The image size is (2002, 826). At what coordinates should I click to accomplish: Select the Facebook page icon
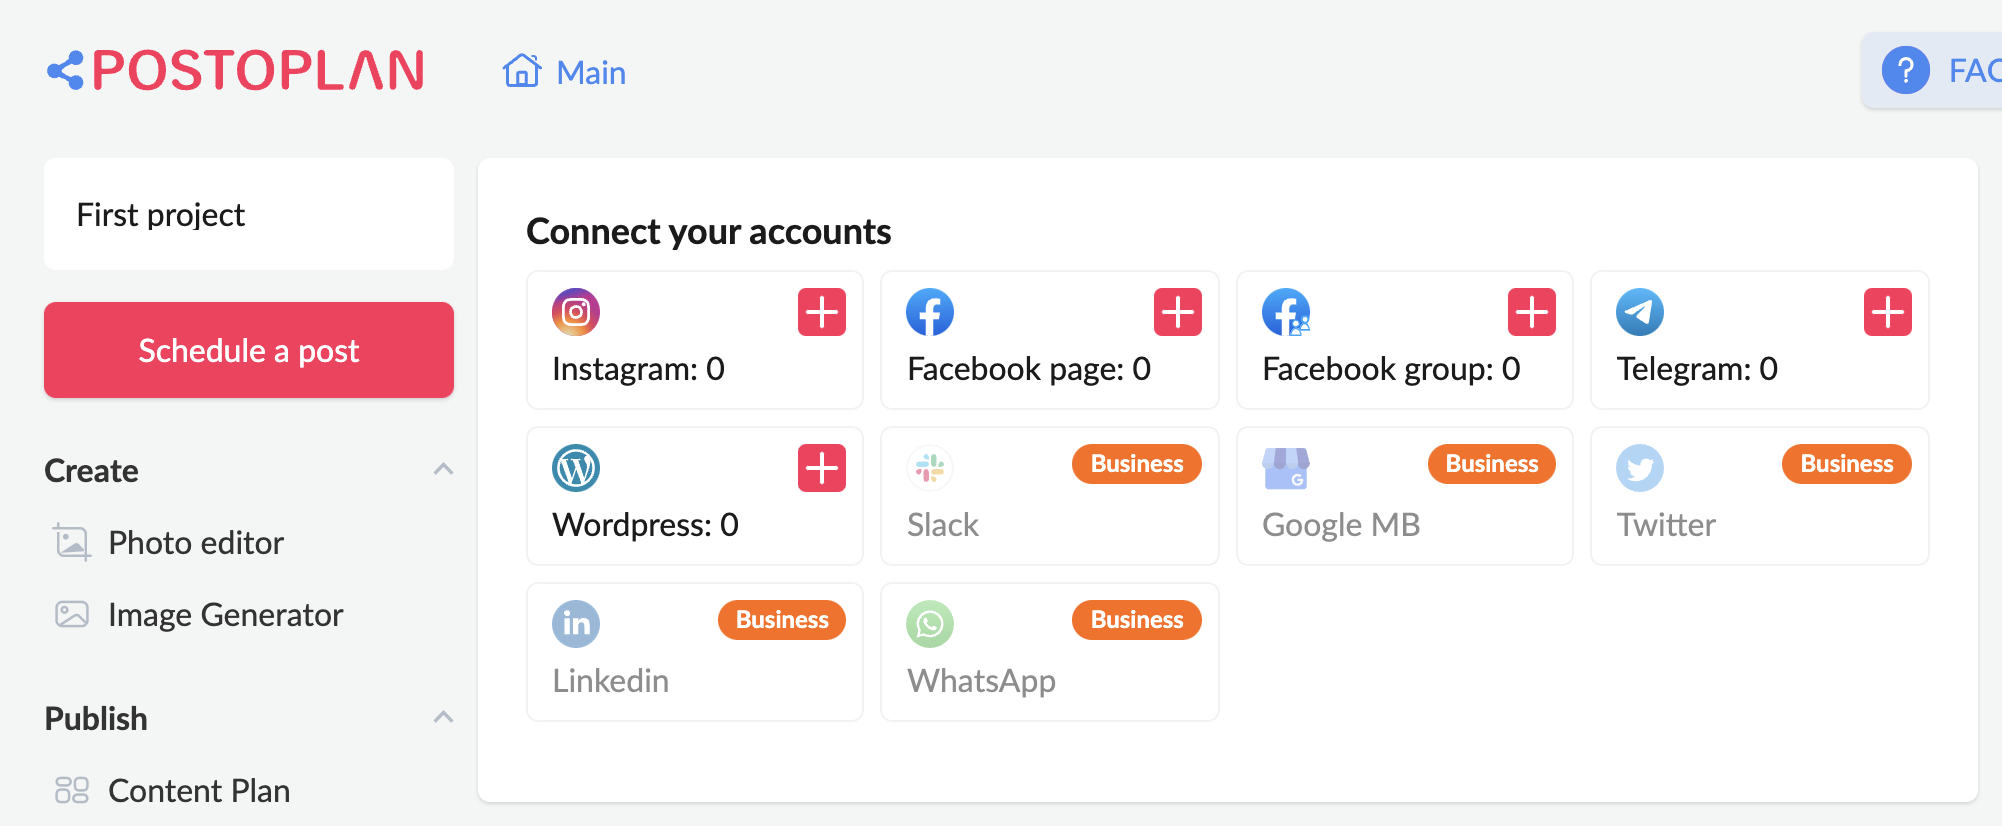click(x=930, y=311)
